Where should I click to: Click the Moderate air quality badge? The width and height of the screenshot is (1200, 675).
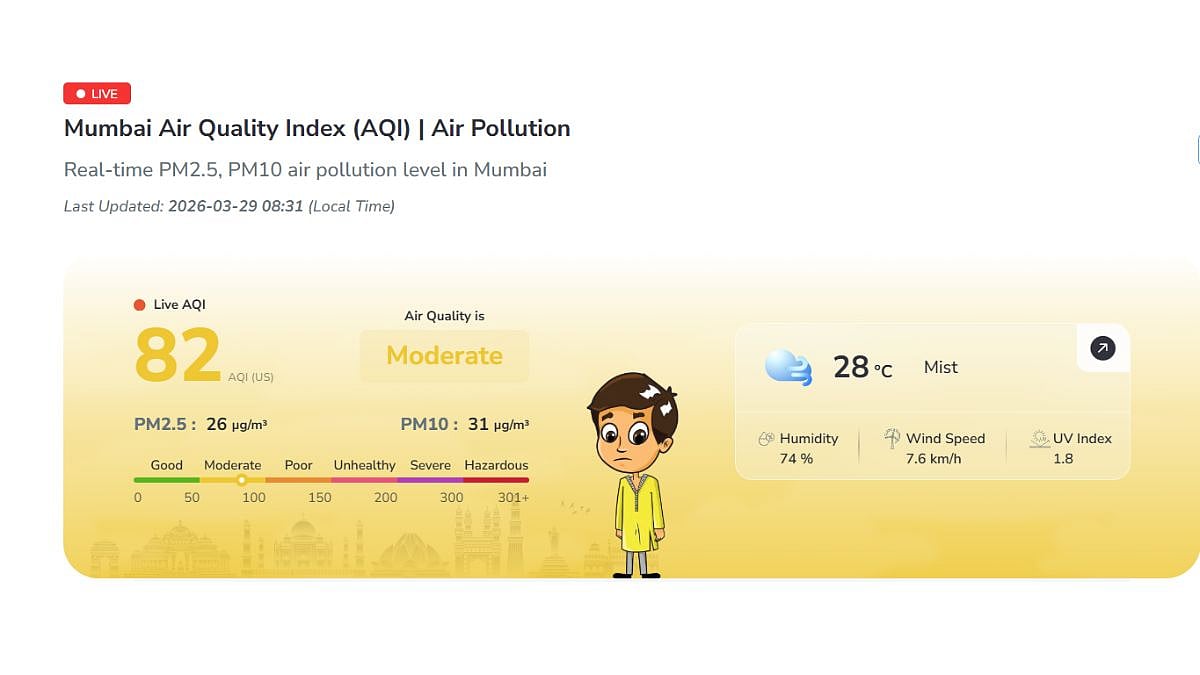tap(444, 356)
